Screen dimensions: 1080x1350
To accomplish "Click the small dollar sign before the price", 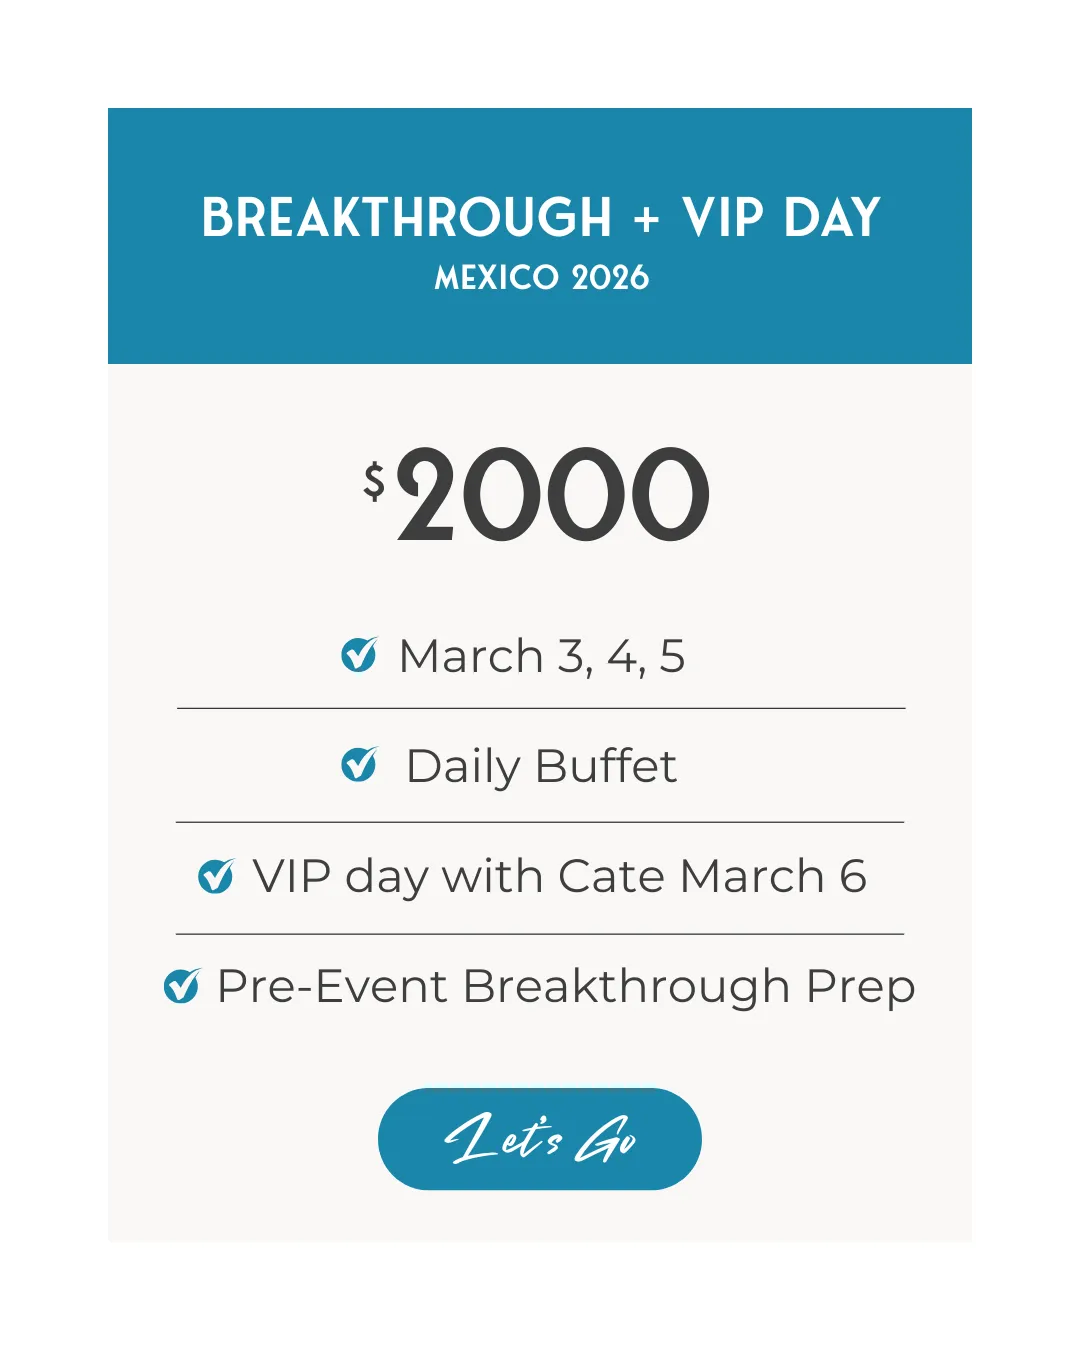I will pos(374,481).
